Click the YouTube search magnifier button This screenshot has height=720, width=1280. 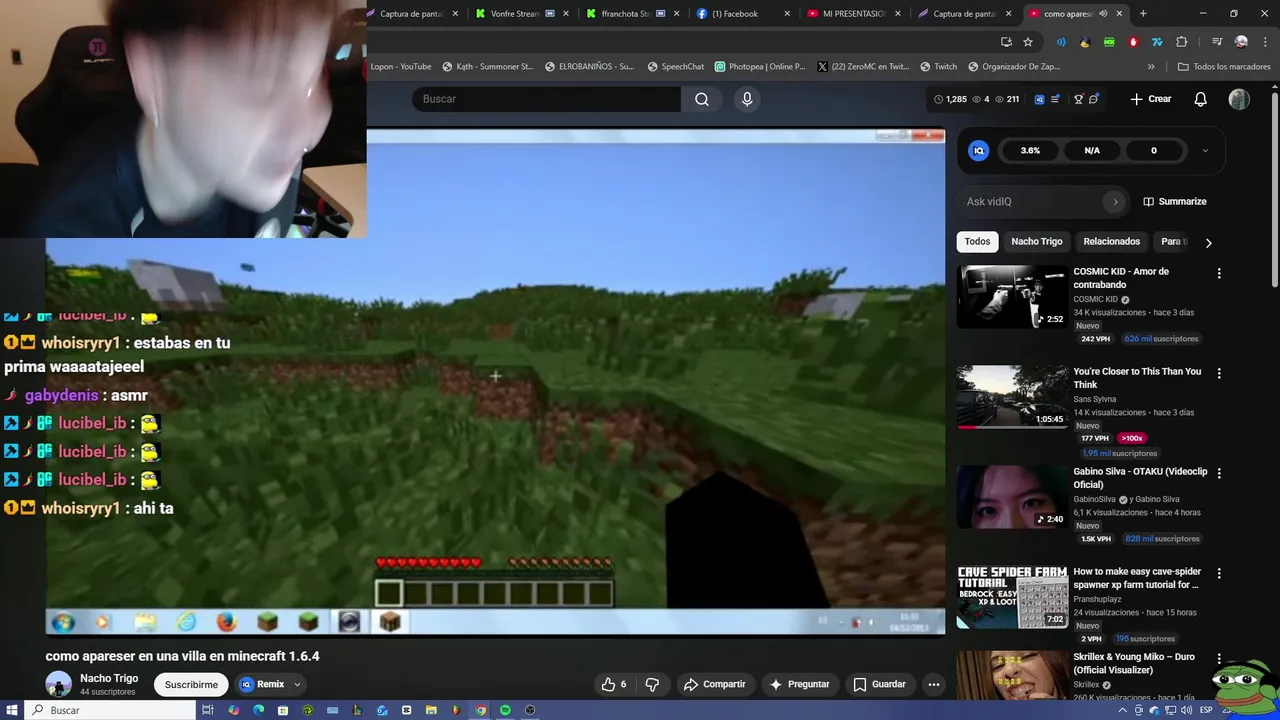702,99
